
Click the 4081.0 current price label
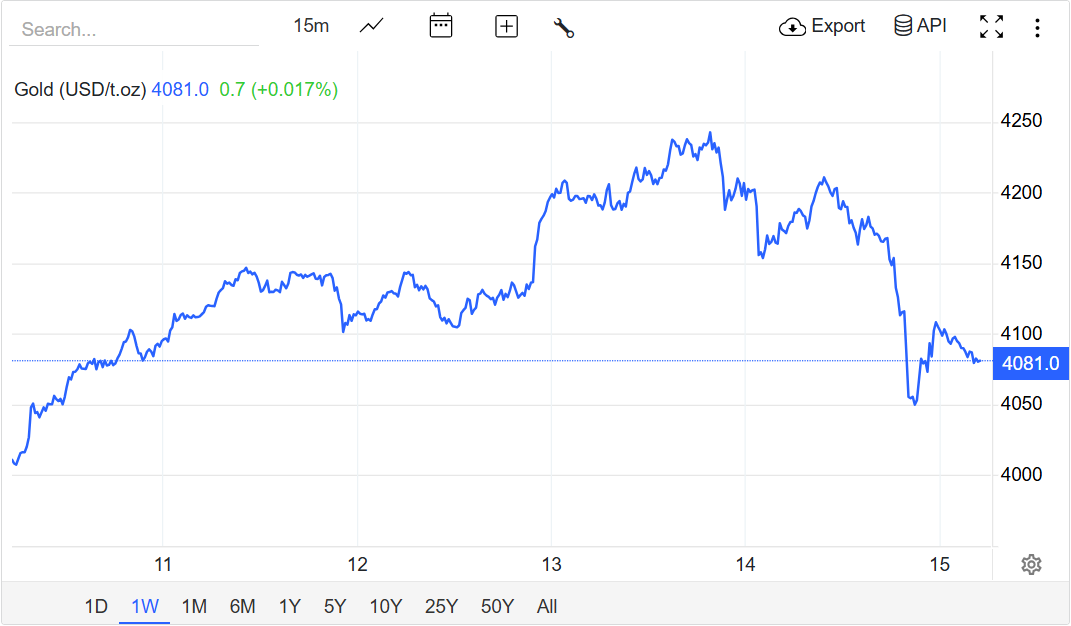[1030, 363]
